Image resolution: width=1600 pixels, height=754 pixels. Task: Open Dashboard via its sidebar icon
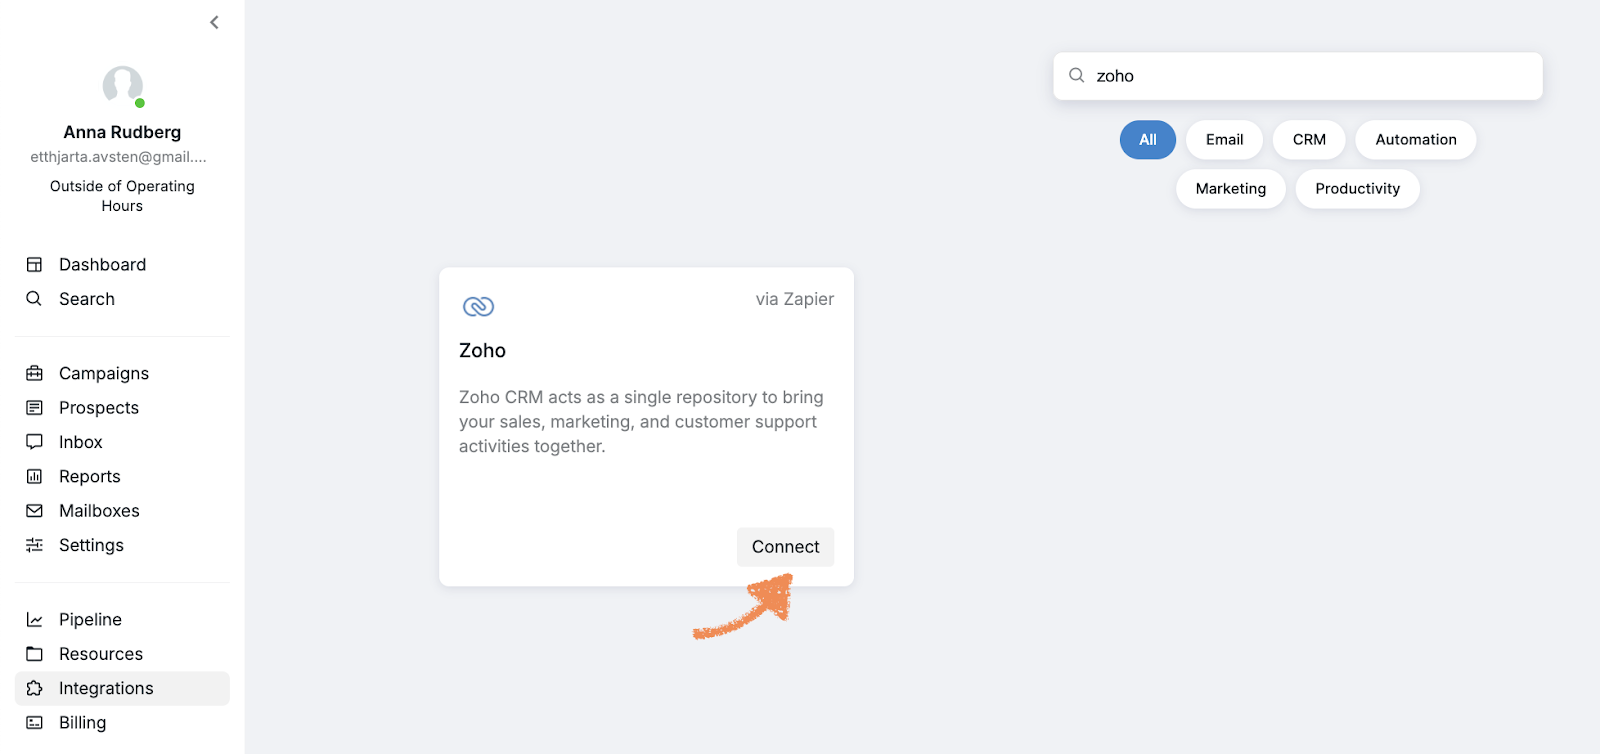coord(34,265)
